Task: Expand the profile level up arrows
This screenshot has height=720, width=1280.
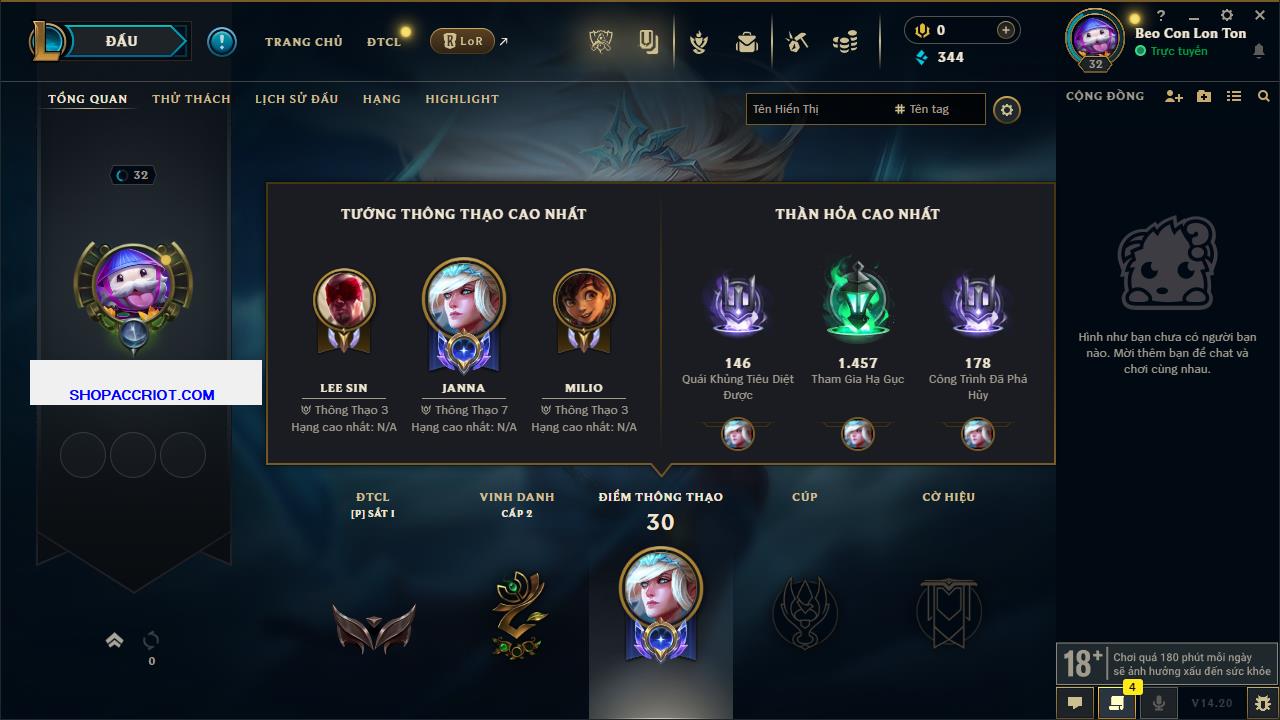Action: (x=115, y=640)
